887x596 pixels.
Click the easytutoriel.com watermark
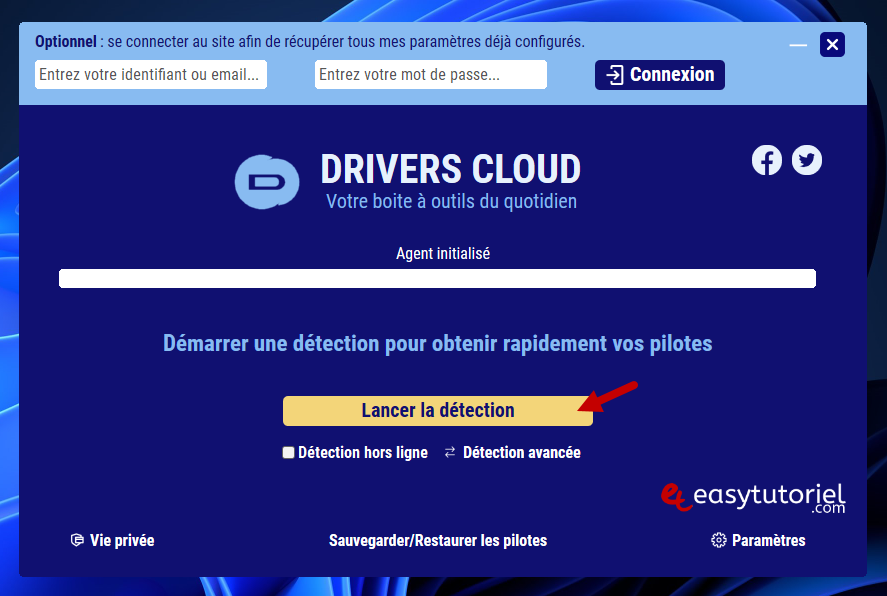(x=755, y=497)
